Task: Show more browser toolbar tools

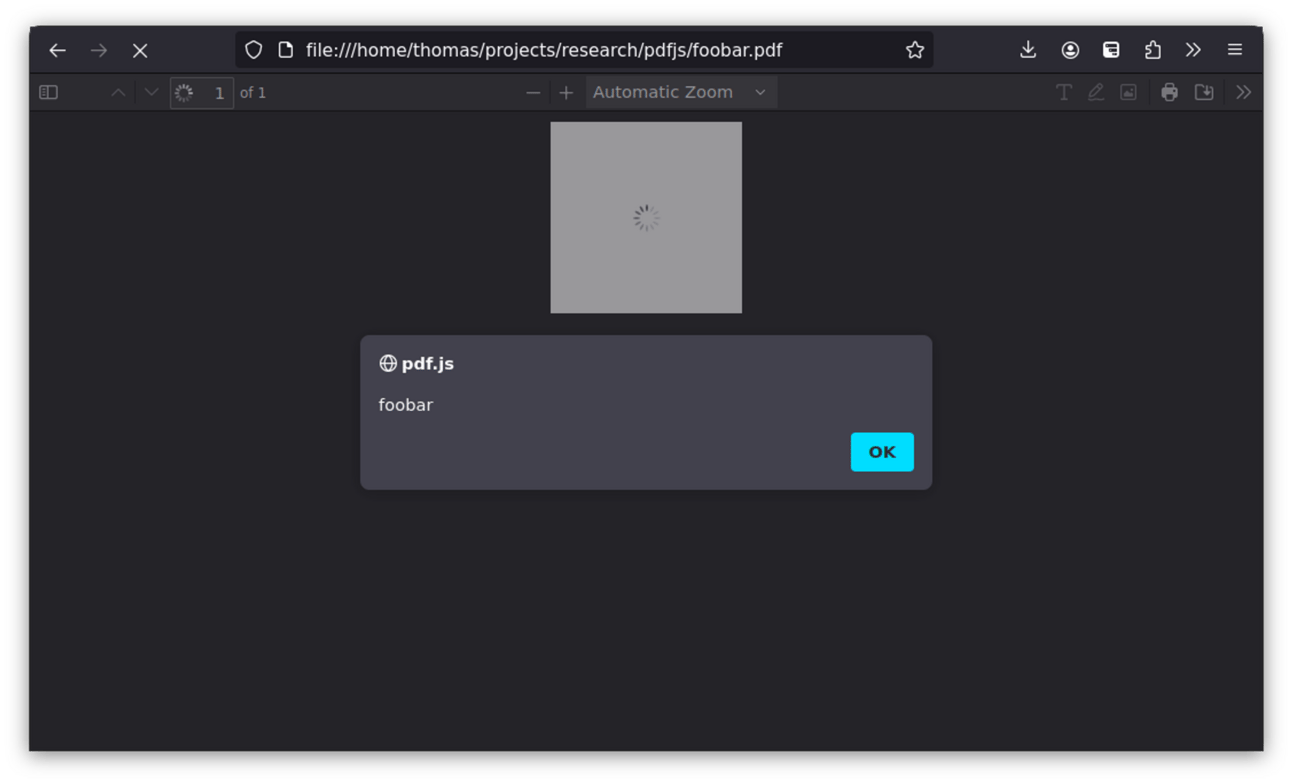Action: 1193,50
